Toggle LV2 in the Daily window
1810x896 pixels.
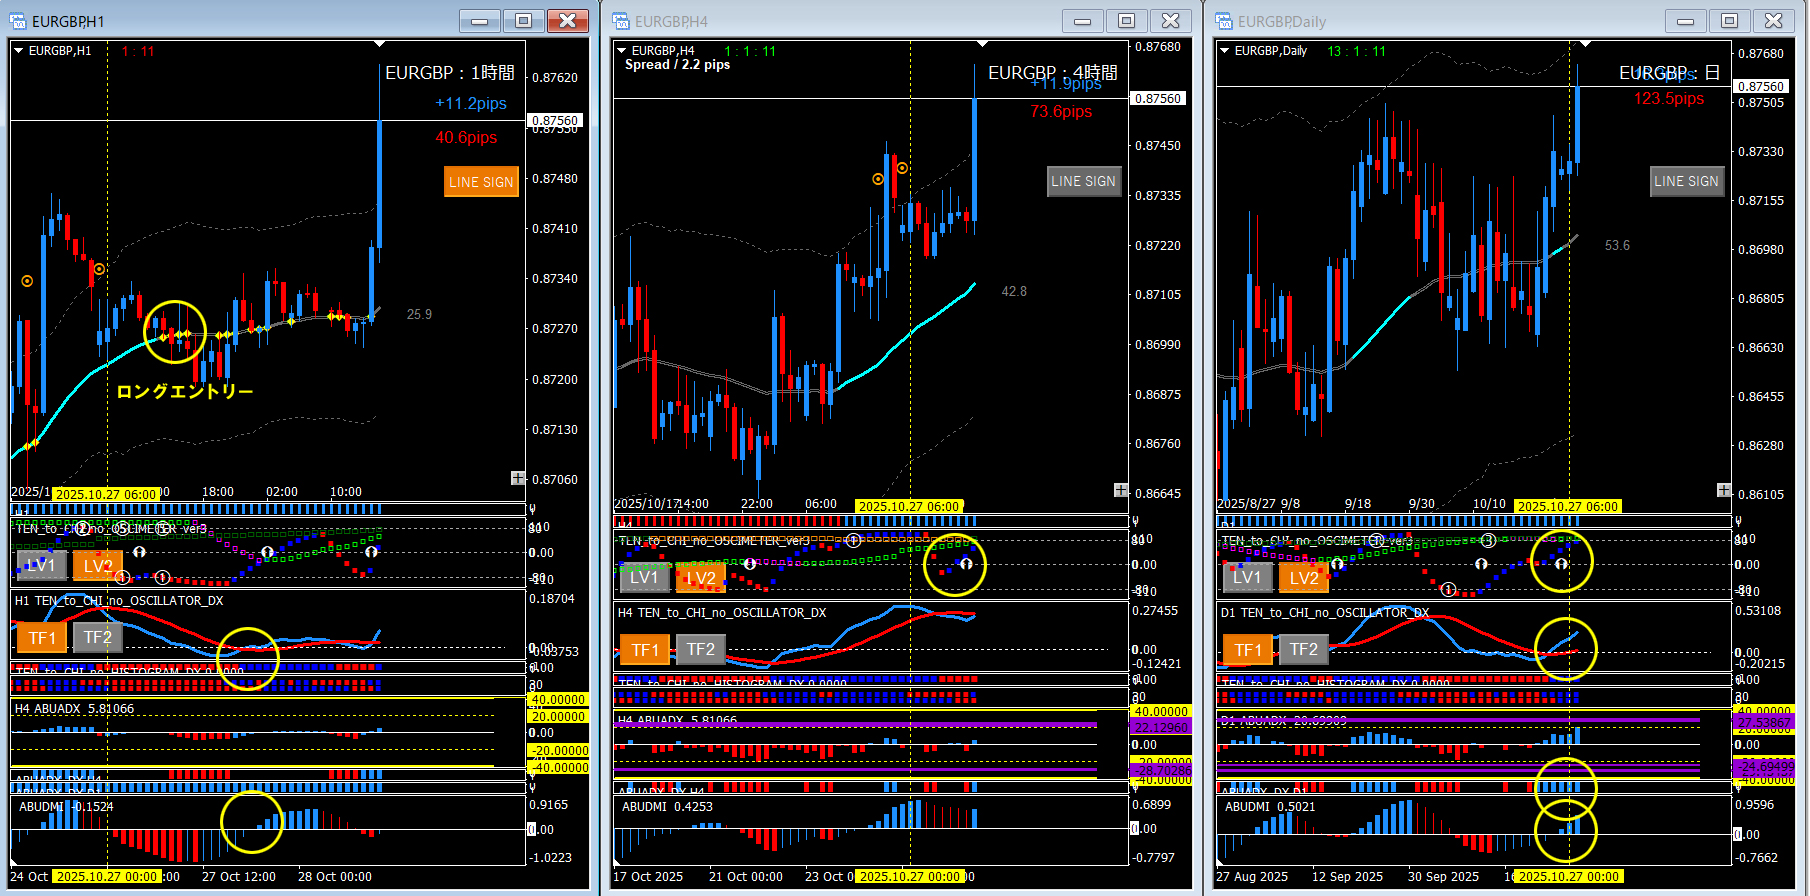1303,577
